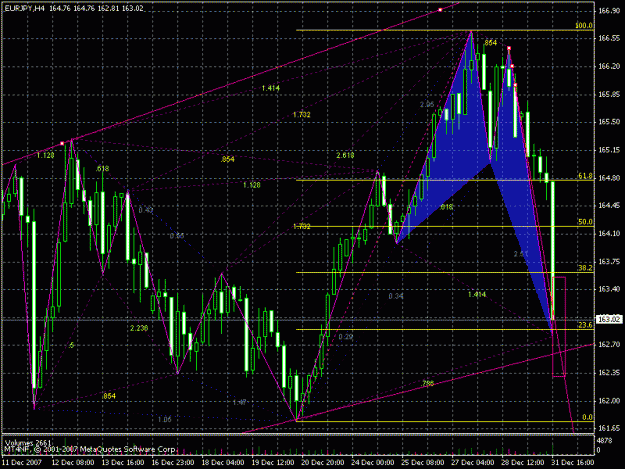Select the 164.10 price axis label

[x=609, y=233]
